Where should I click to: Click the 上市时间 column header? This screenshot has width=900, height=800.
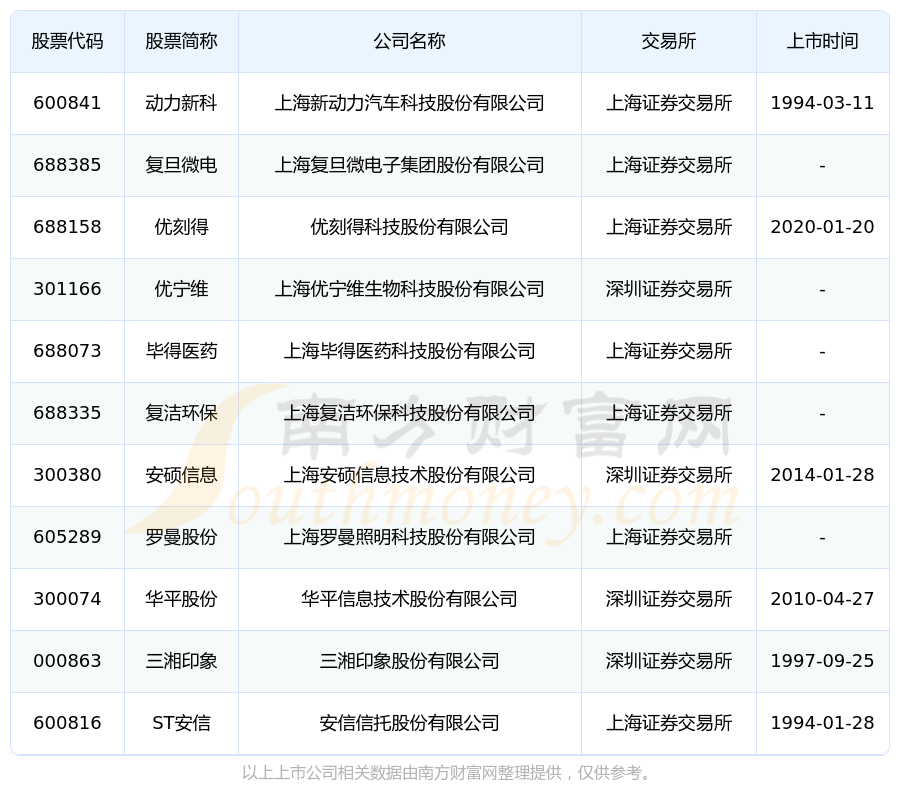[x=823, y=41]
